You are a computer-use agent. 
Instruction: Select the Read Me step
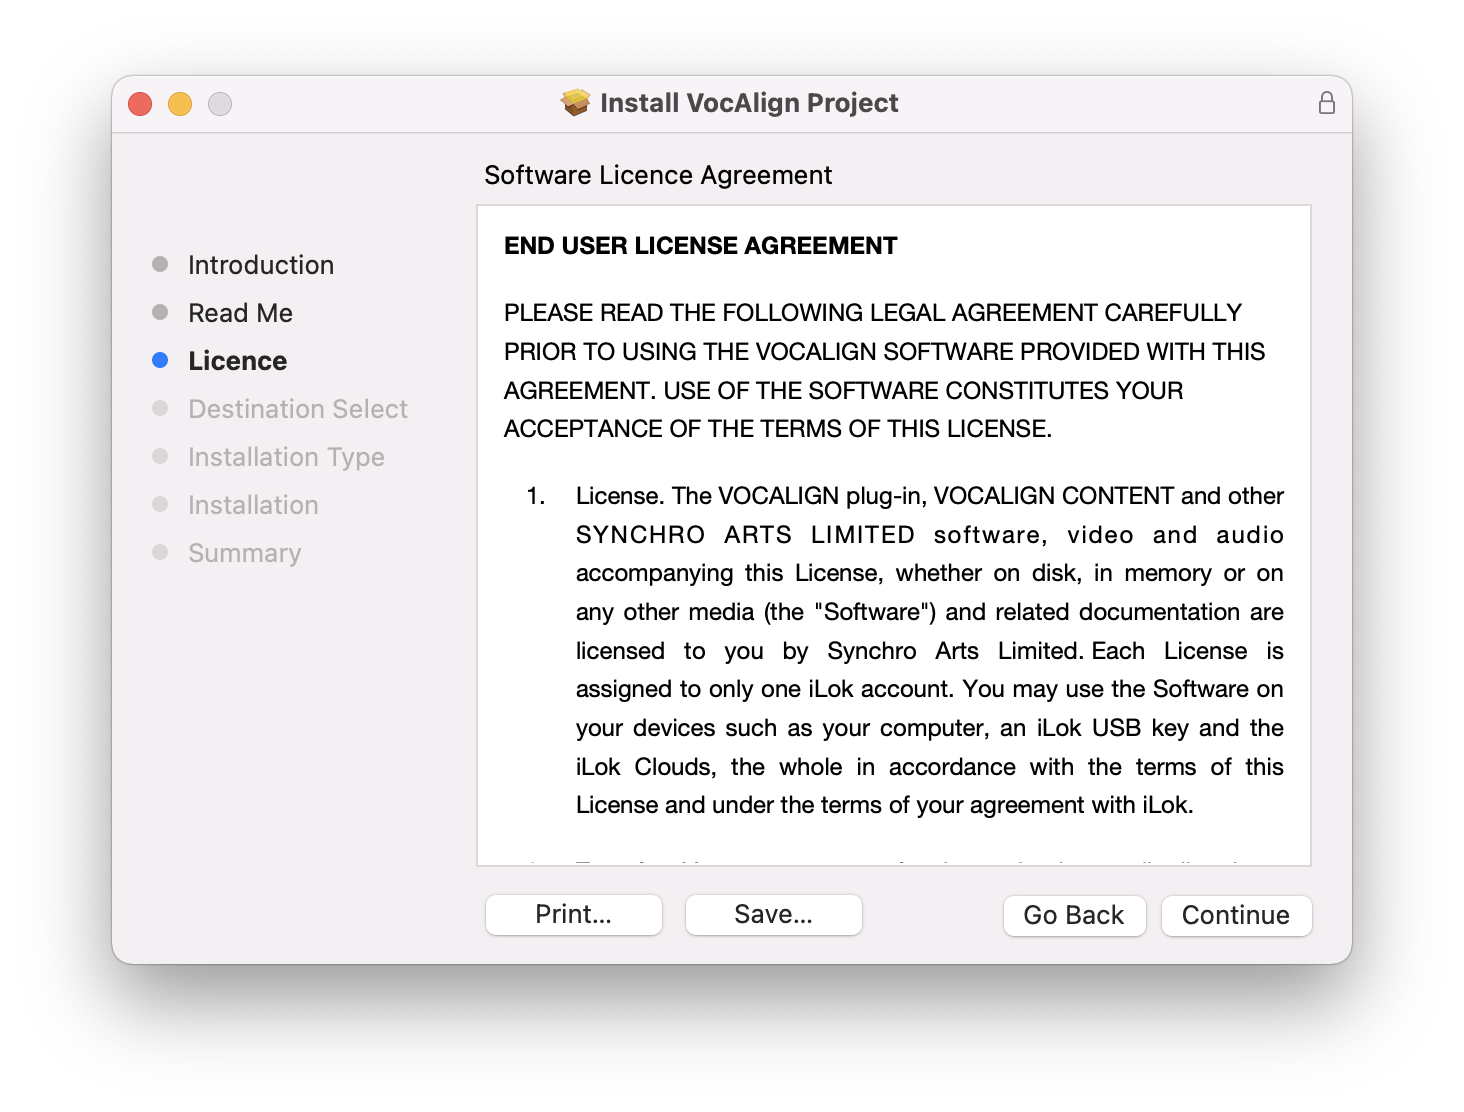(240, 313)
